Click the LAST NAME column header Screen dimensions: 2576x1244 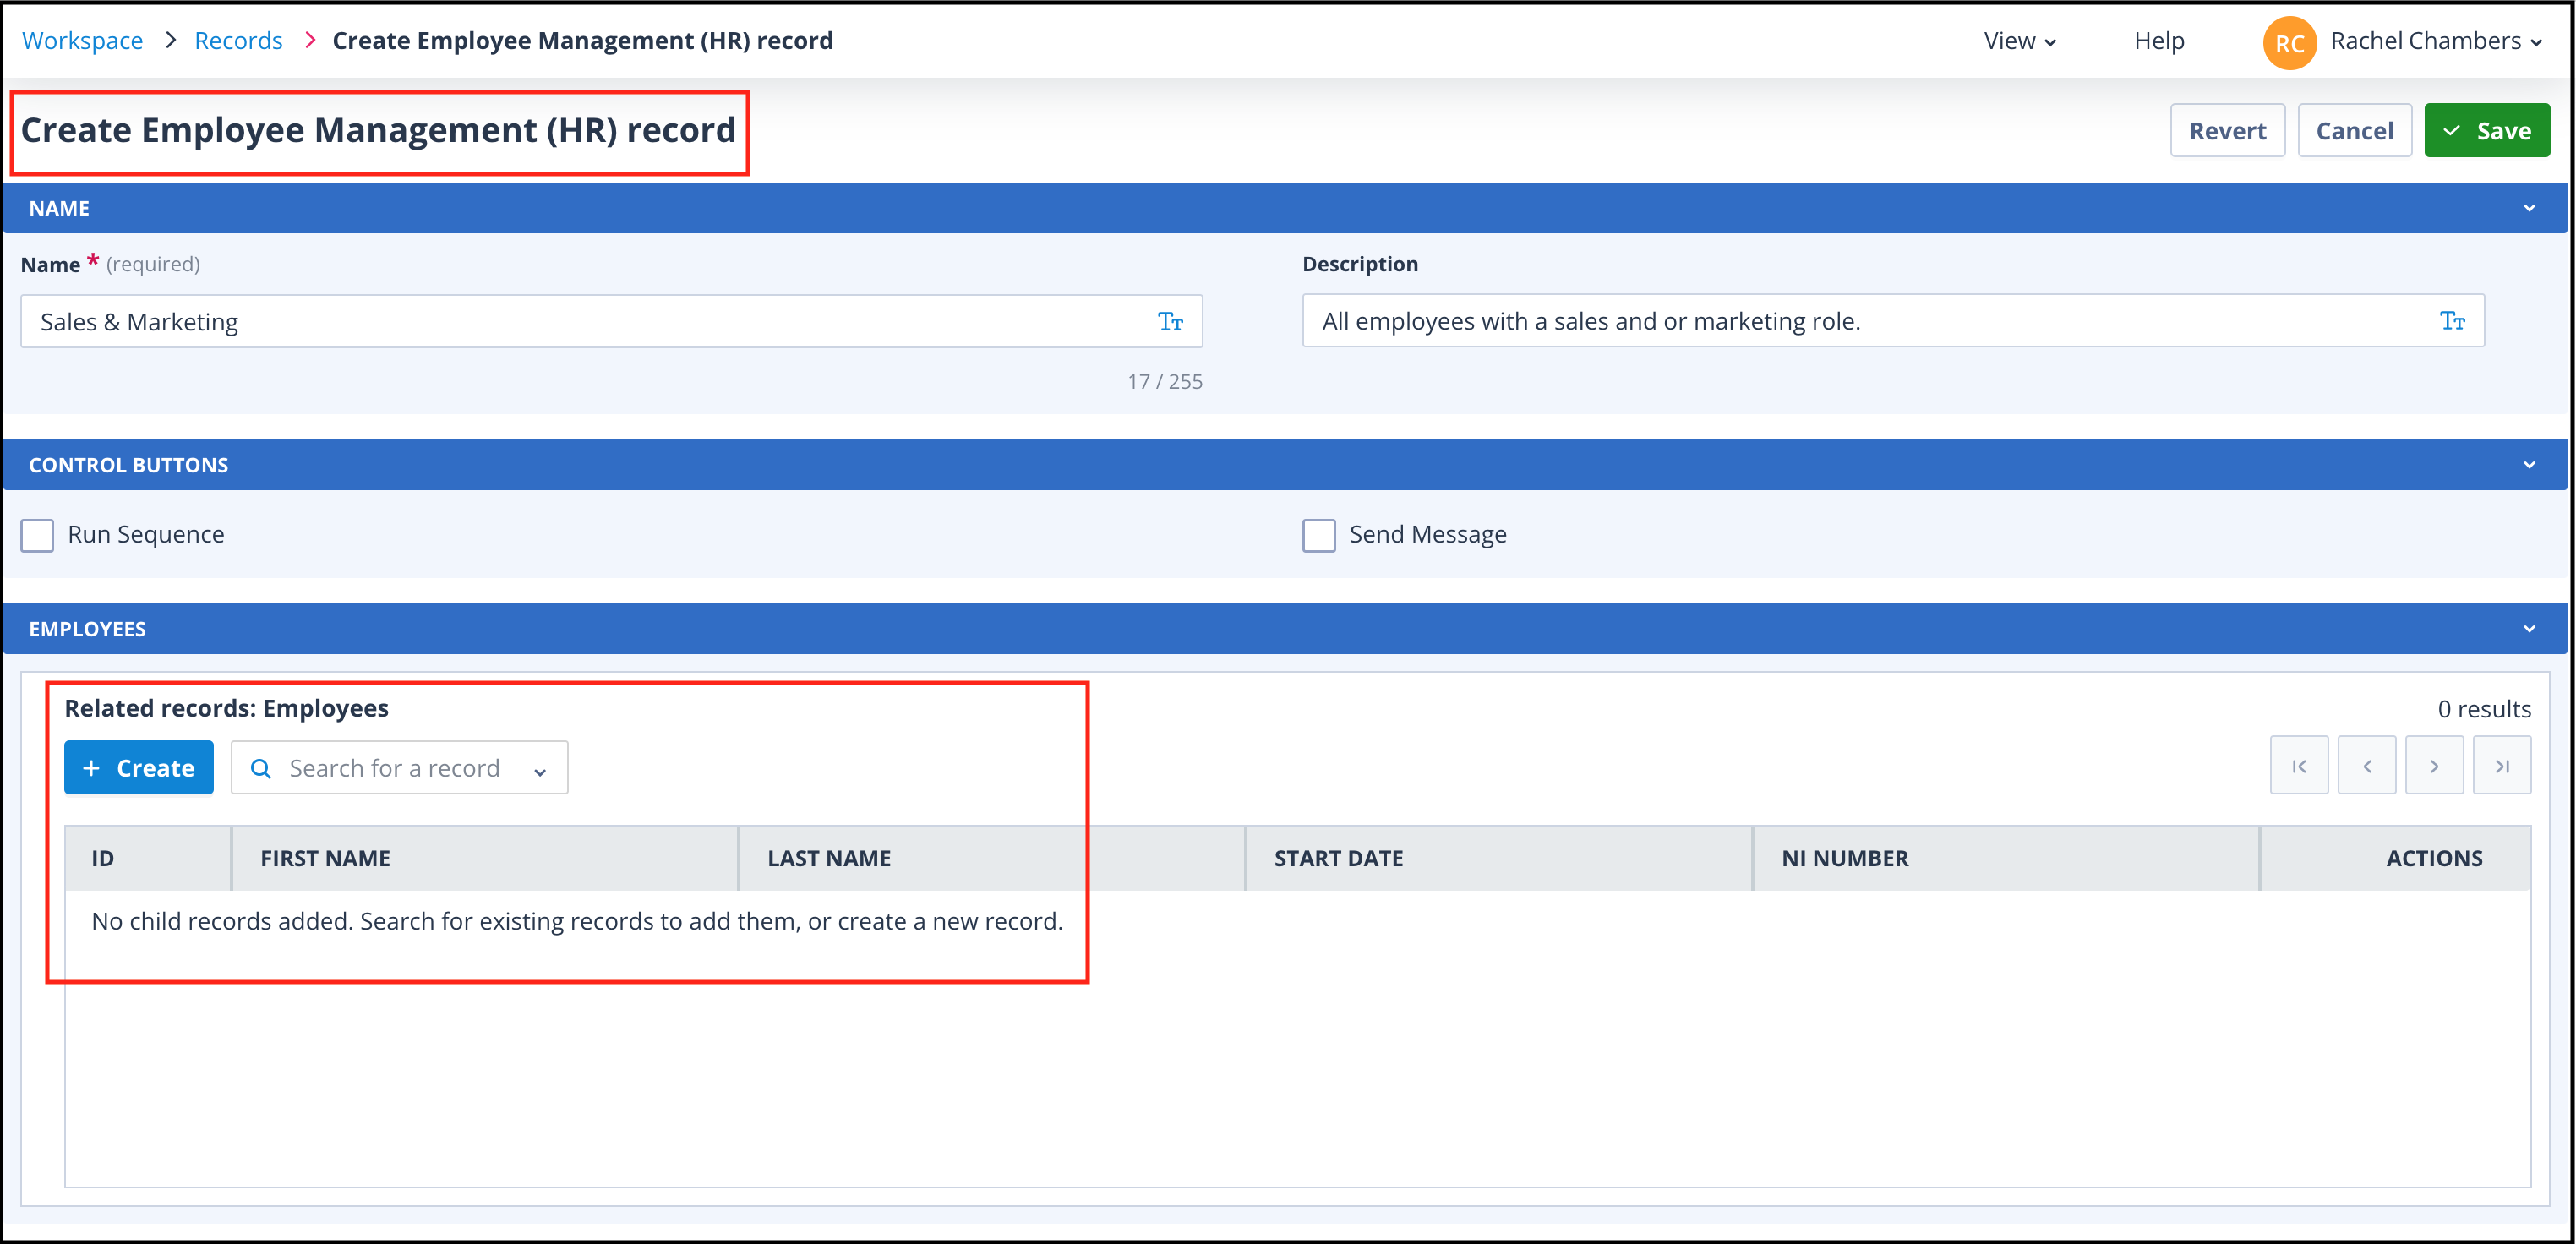992,858
